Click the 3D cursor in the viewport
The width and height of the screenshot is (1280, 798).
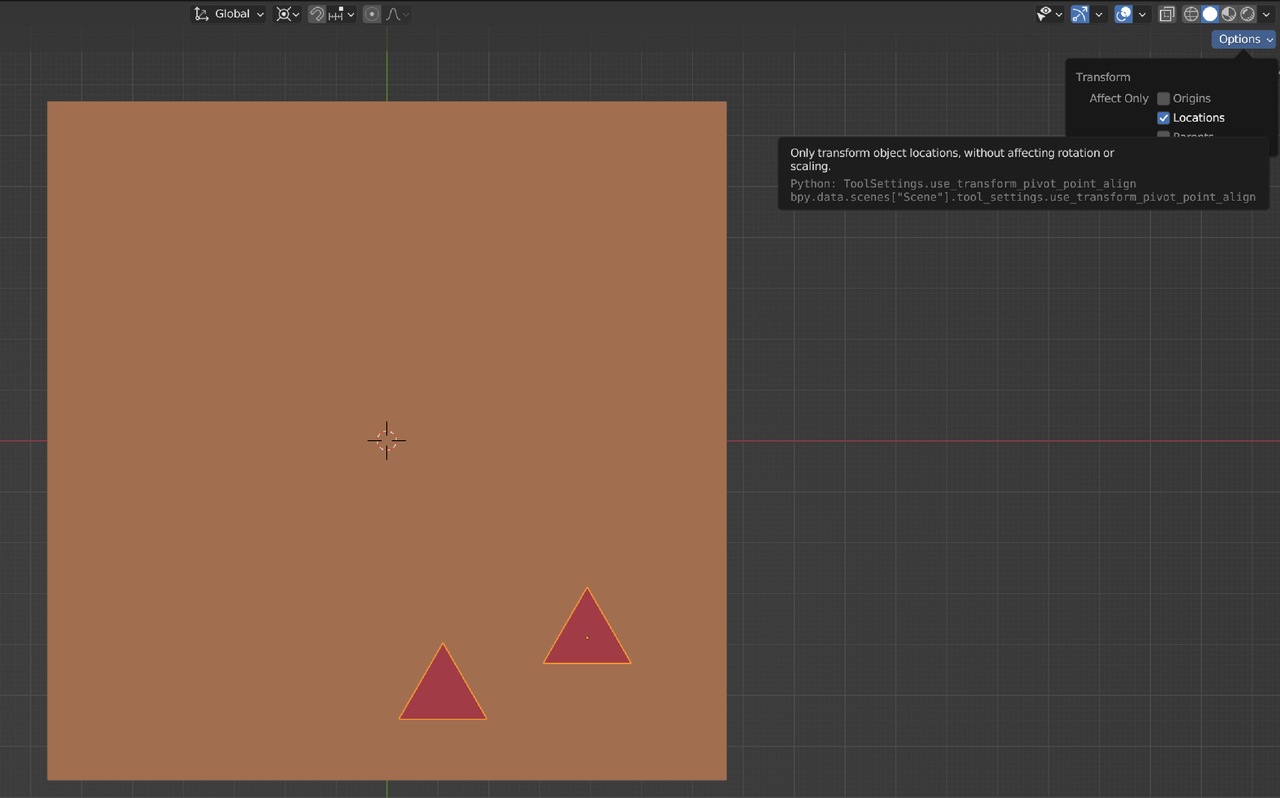387,440
